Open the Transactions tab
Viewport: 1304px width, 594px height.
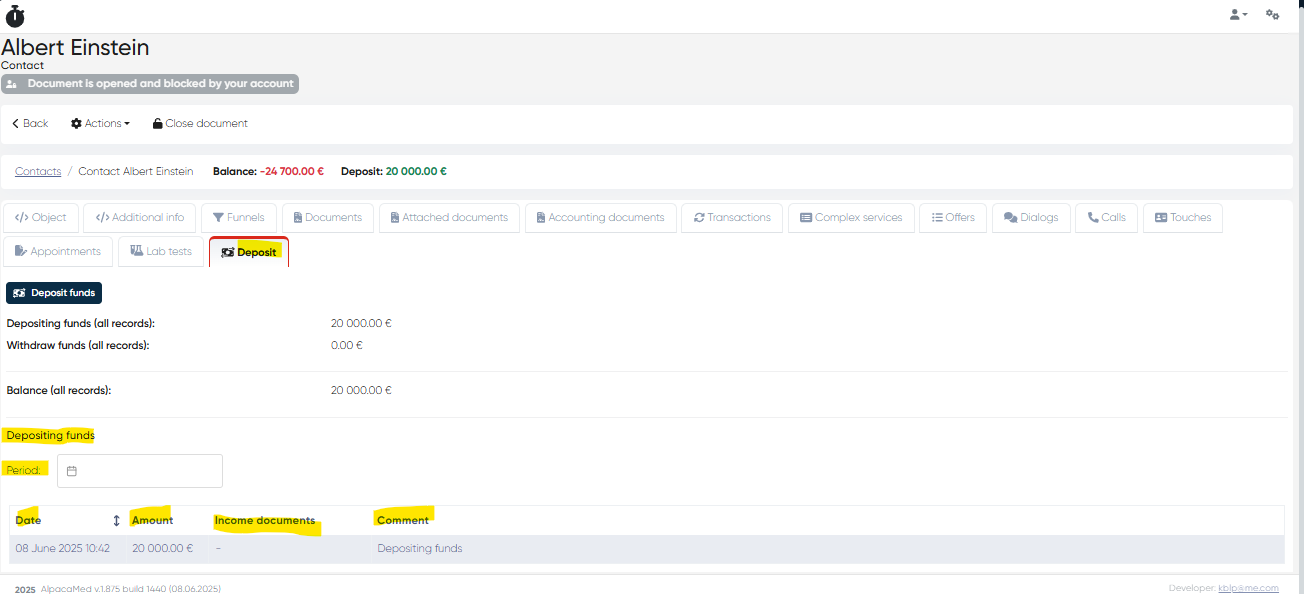click(x=731, y=218)
